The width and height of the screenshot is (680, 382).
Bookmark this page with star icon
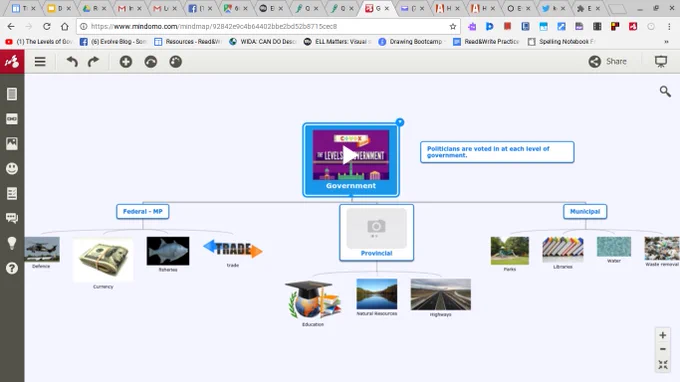tap(453, 26)
